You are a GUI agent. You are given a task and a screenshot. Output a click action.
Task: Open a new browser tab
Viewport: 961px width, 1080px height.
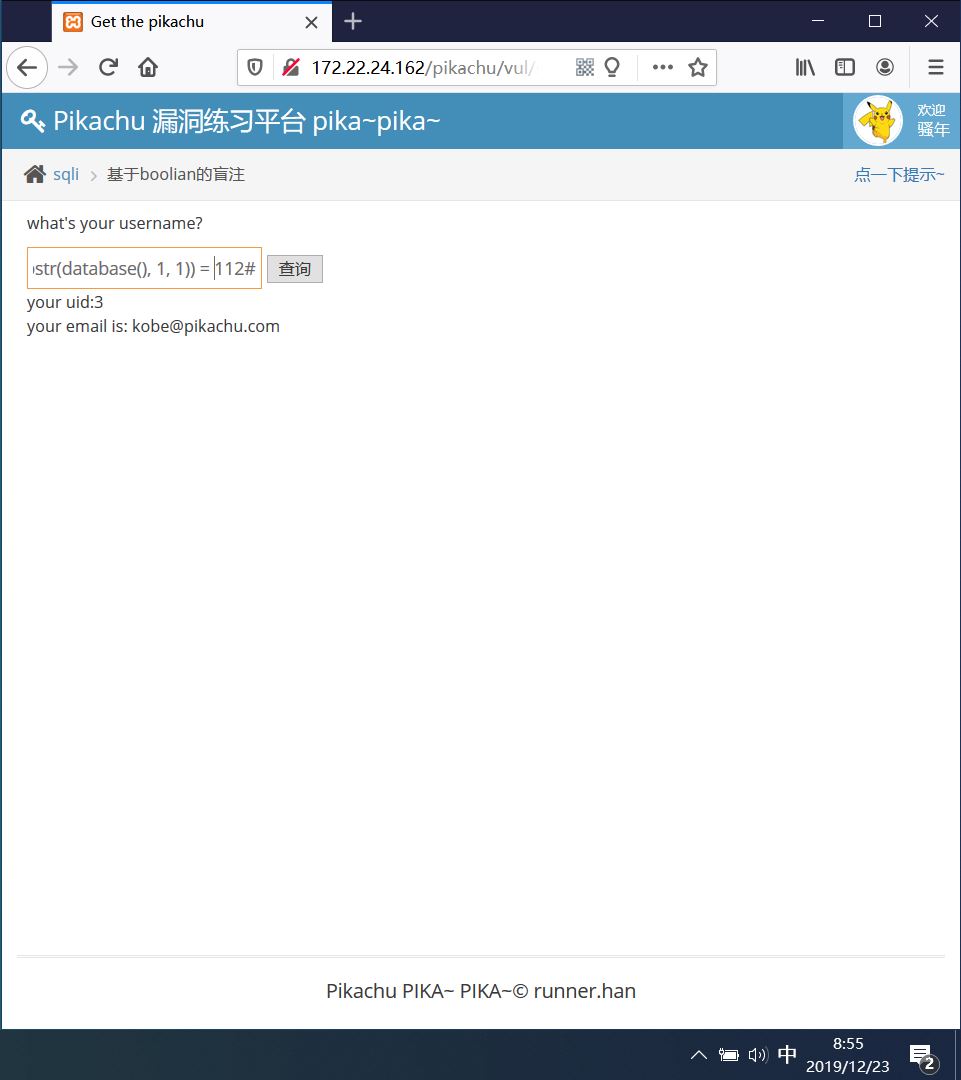[353, 21]
